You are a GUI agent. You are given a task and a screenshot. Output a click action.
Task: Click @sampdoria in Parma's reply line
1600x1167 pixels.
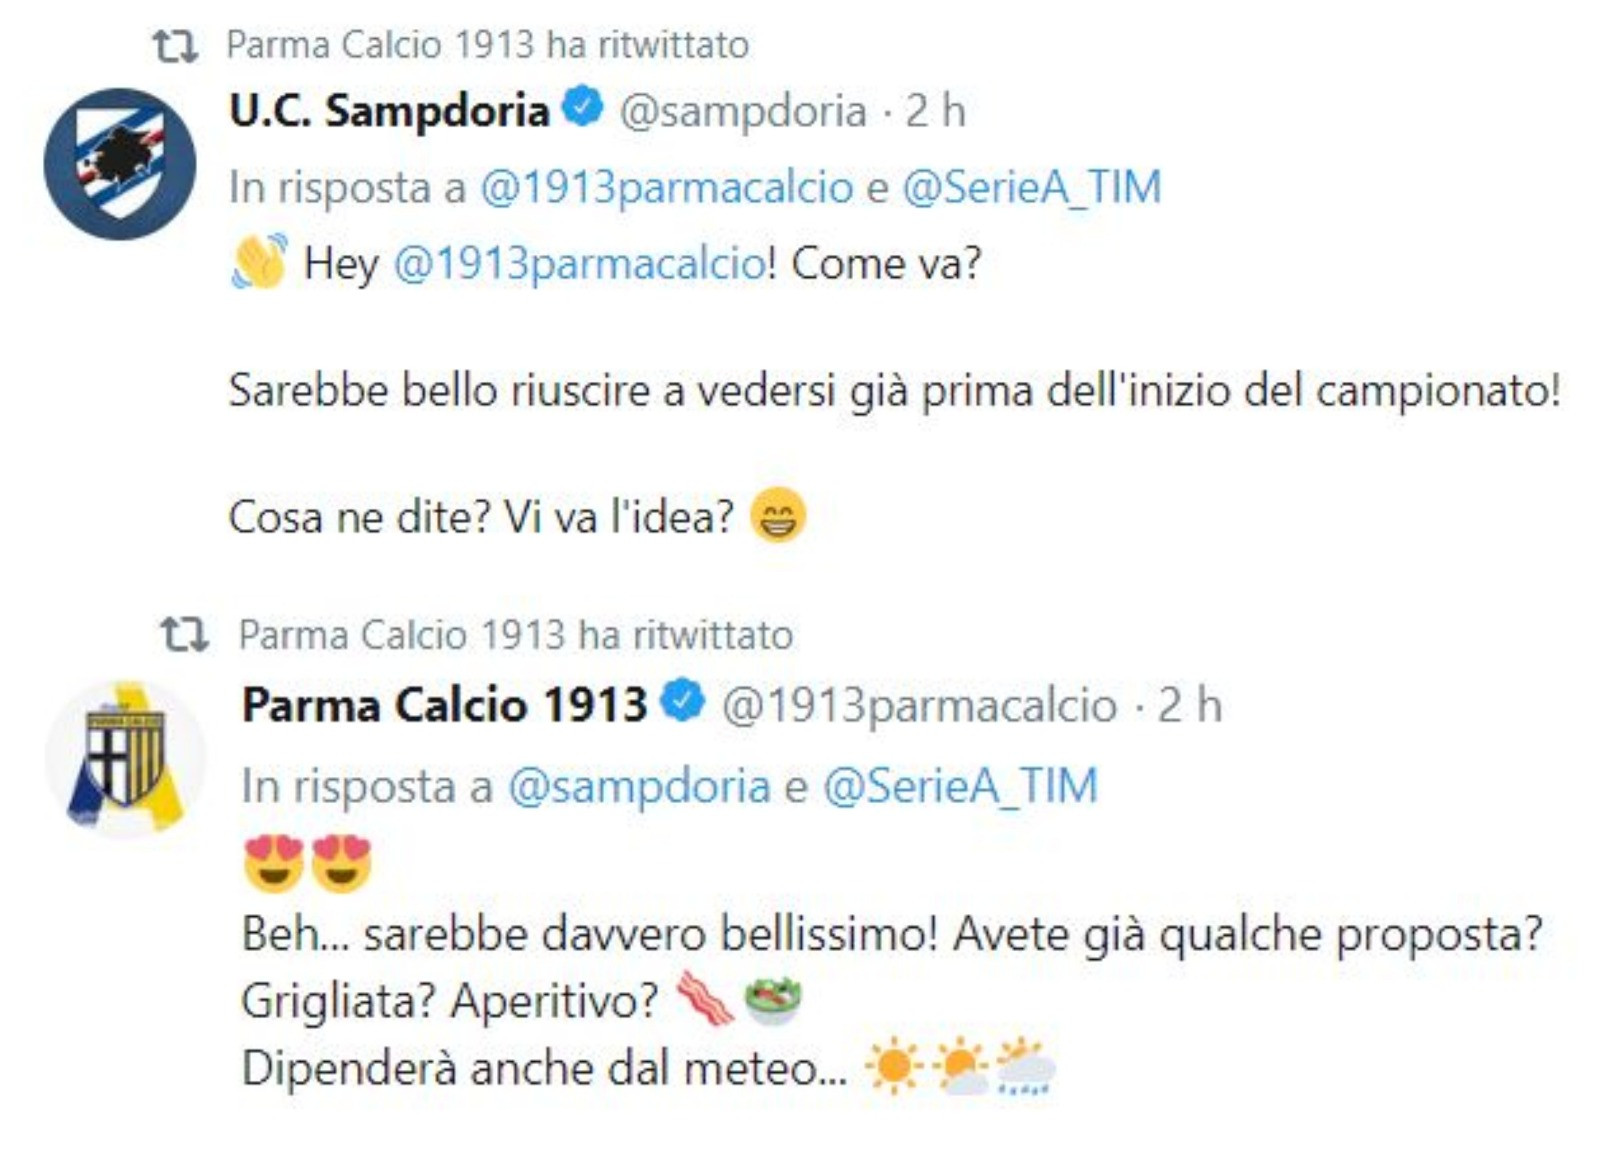(x=639, y=786)
